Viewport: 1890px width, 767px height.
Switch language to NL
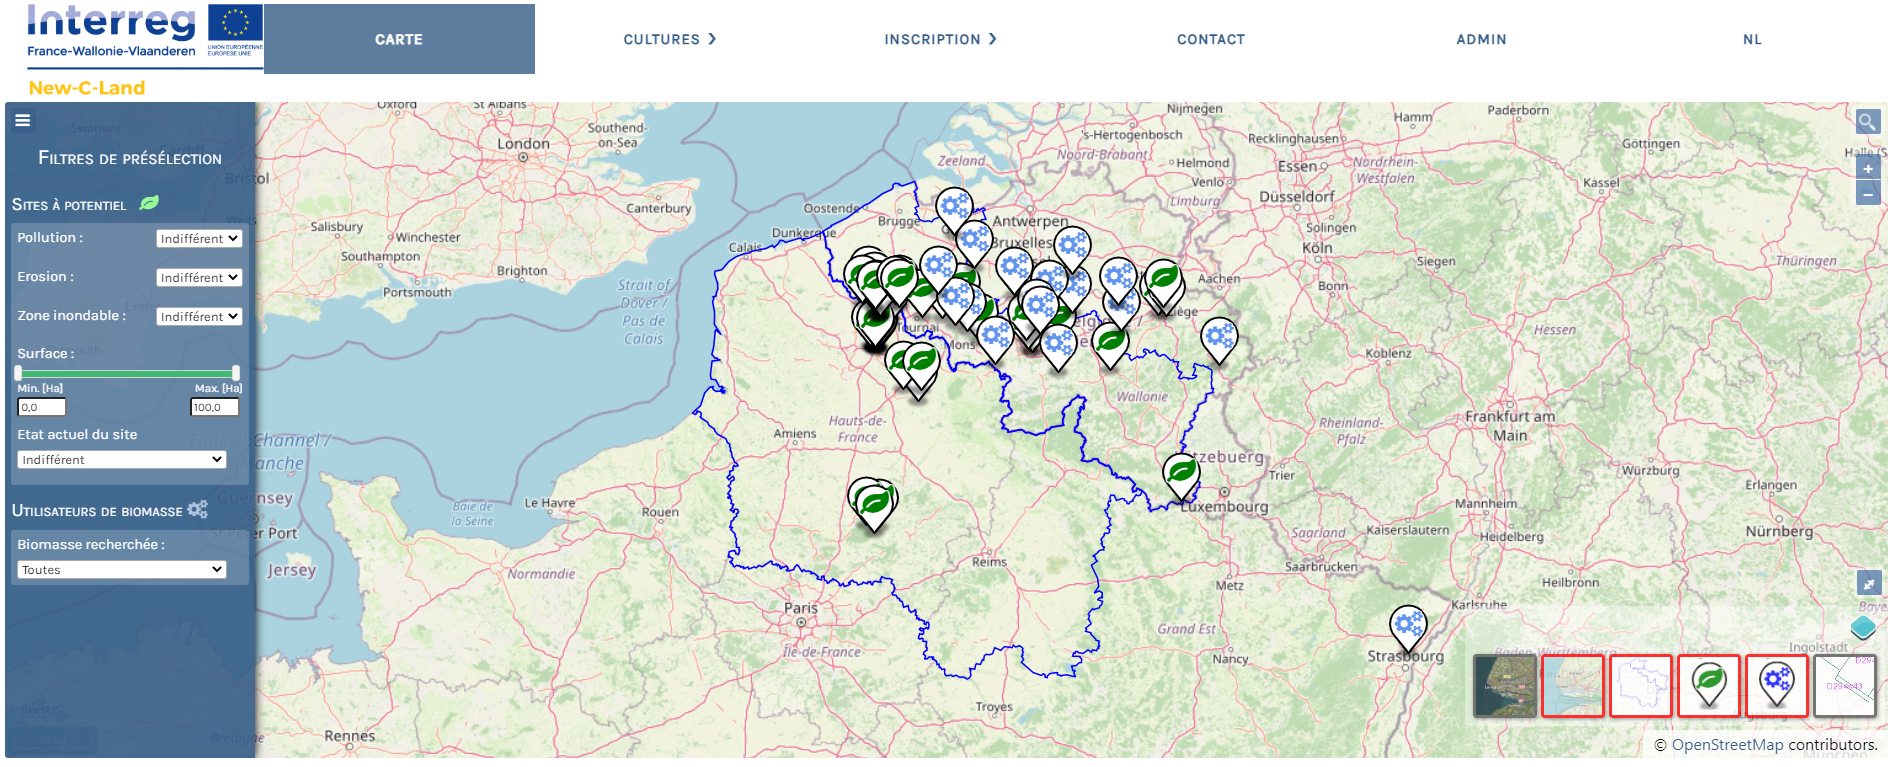1752,39
